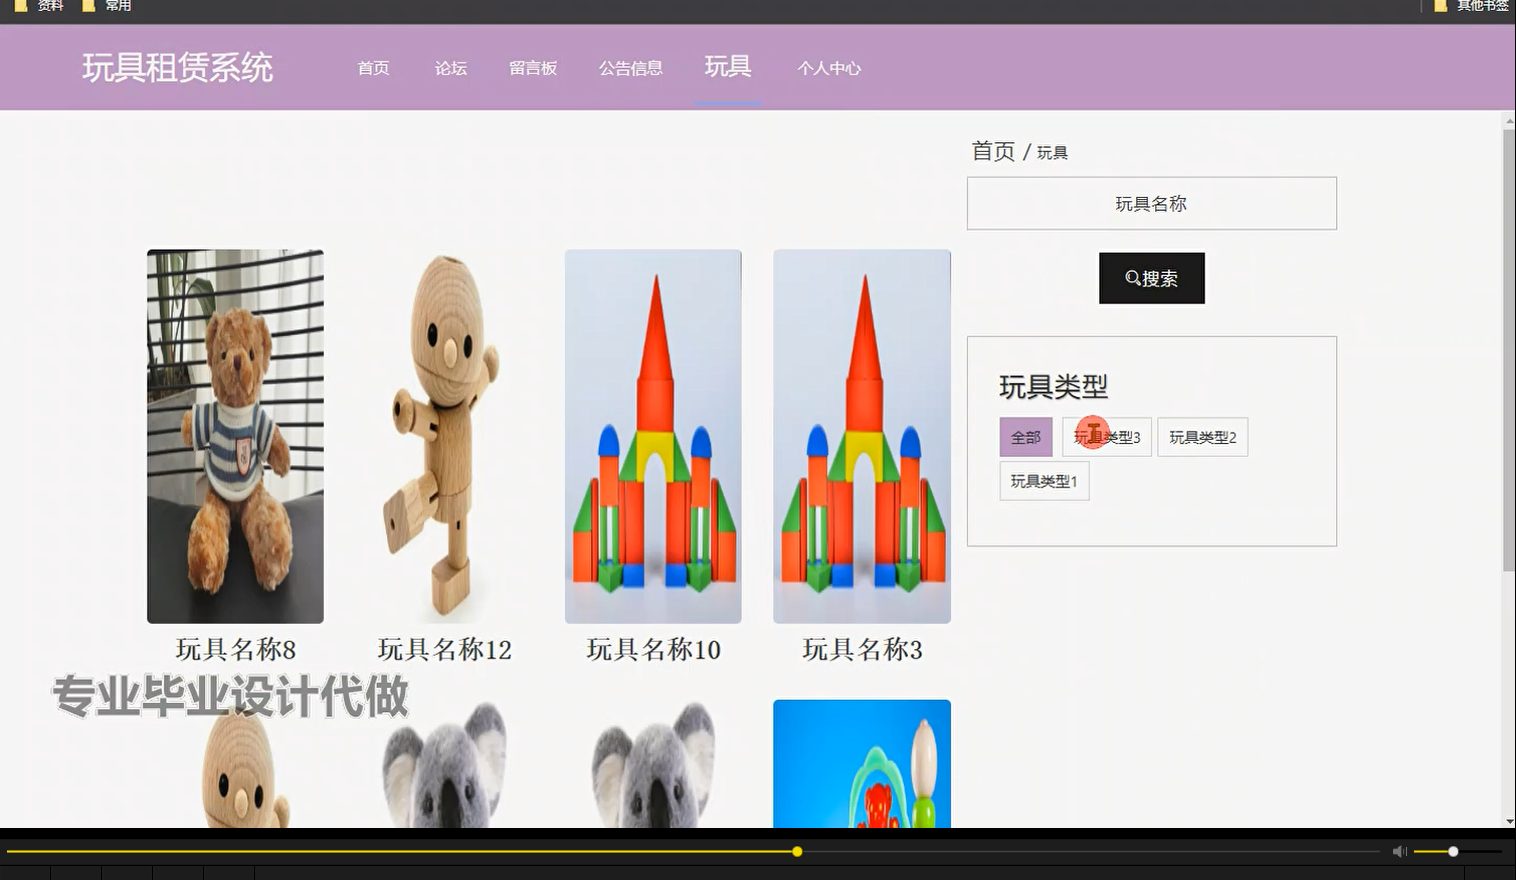The width and height of the screenshot is (1516, 880).
Task: Open the 首页 breadcrumb link
Action: click(991, 151)
